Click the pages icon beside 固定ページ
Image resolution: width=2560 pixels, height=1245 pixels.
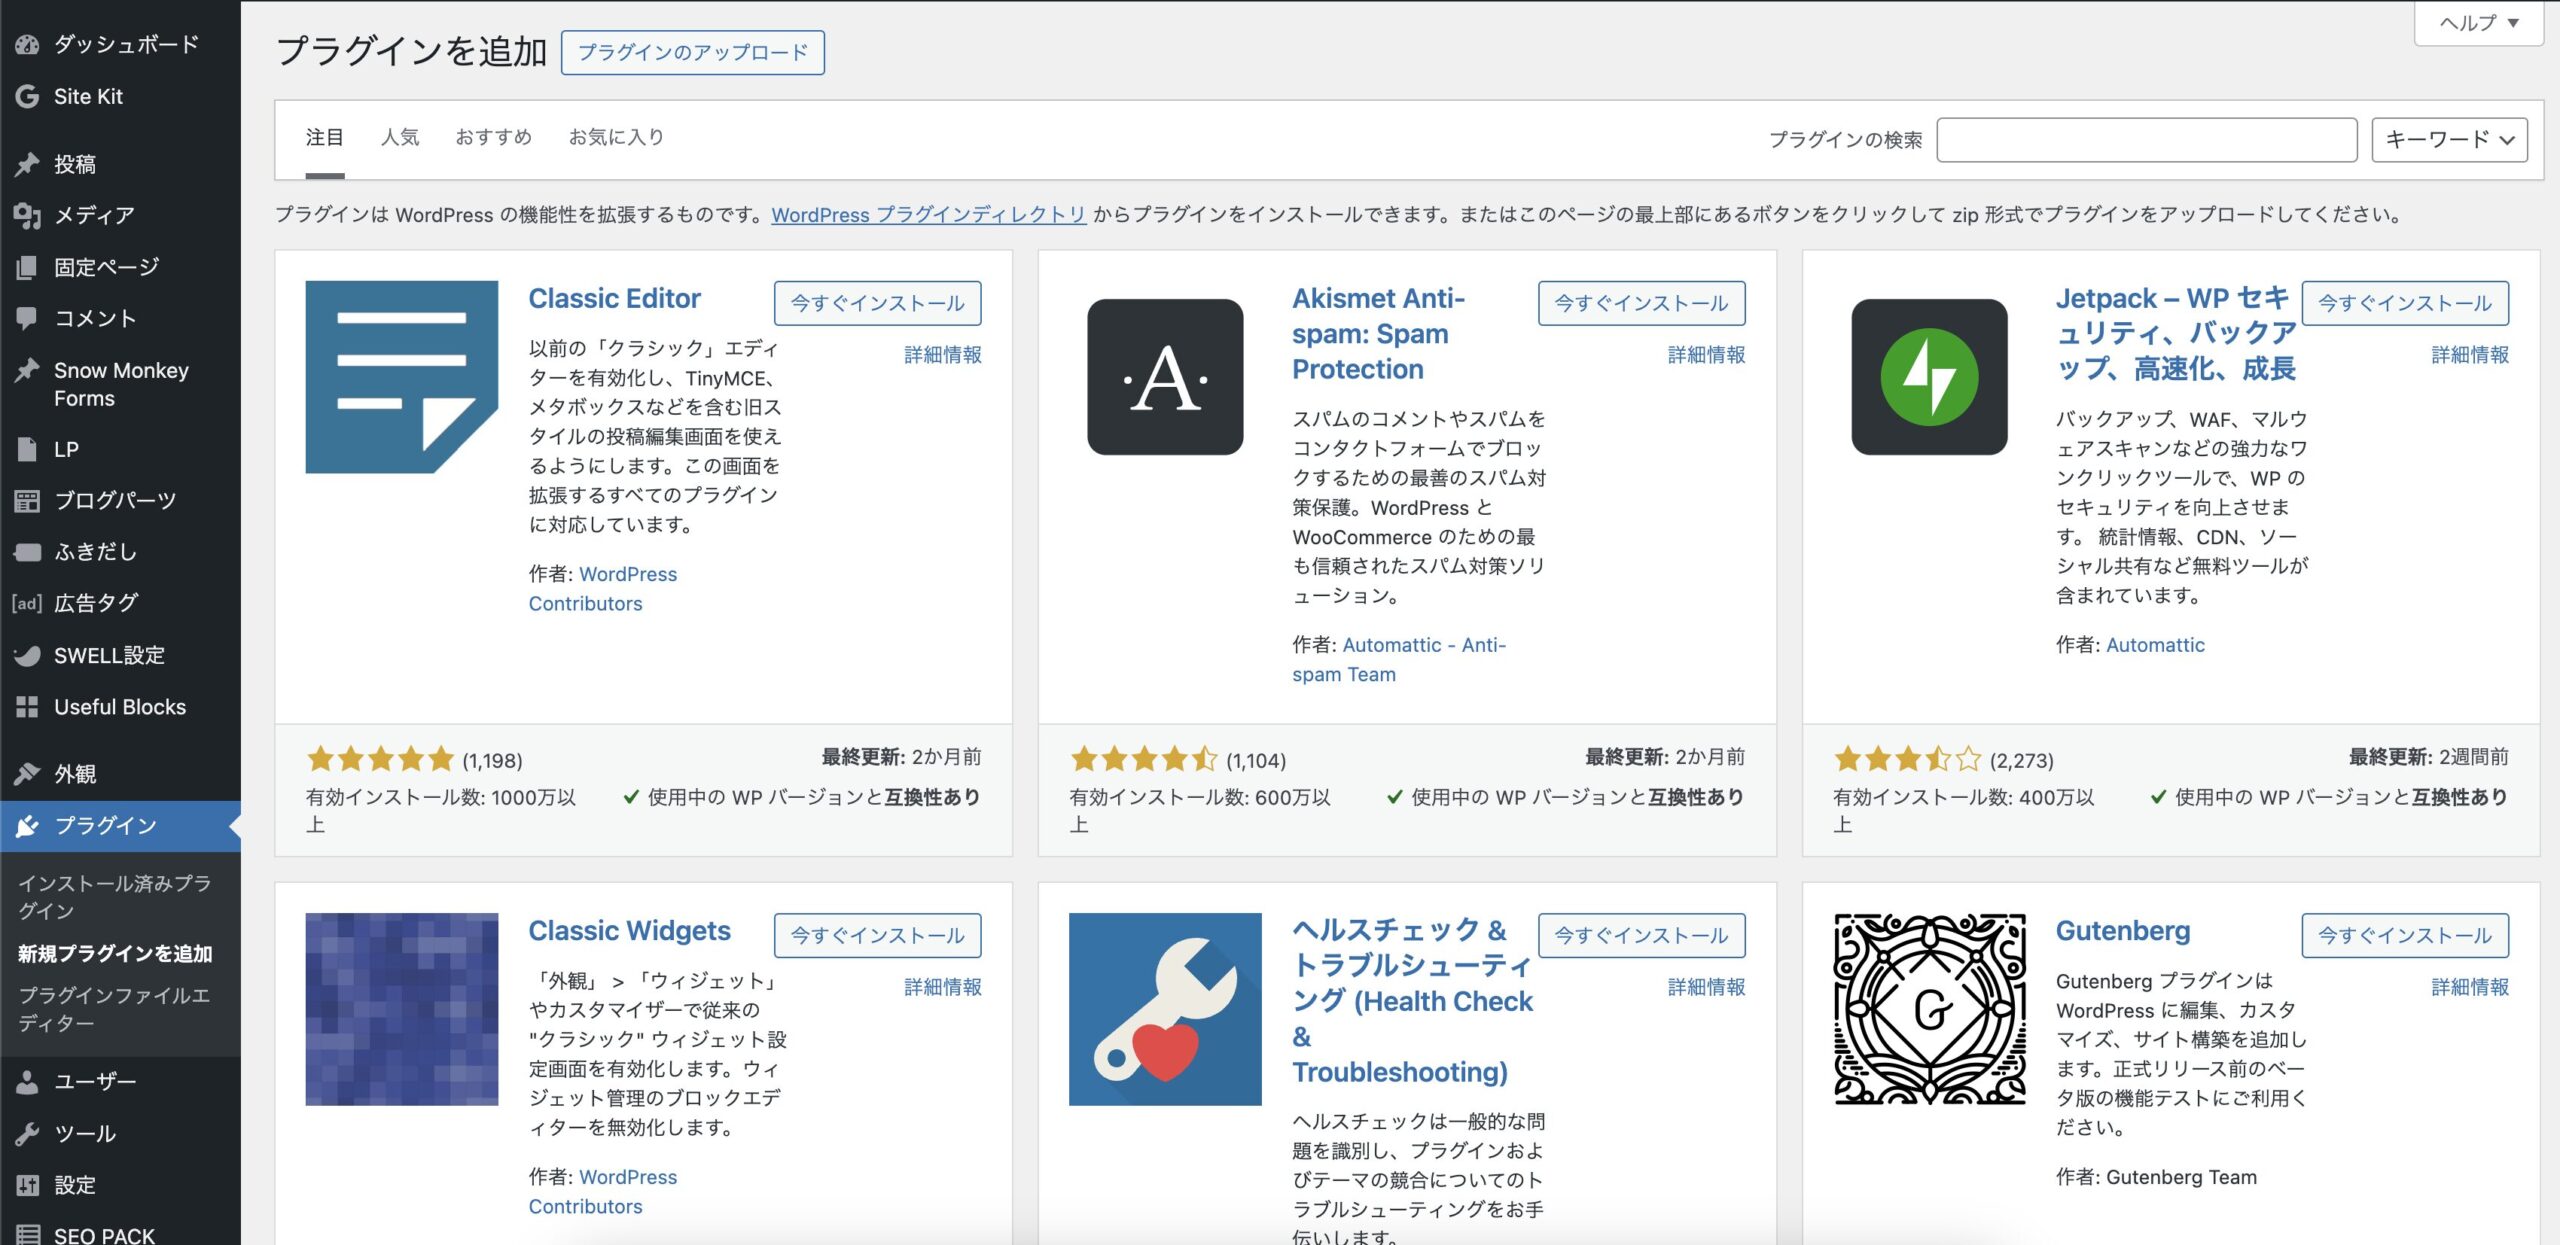[x=27, y=267]
